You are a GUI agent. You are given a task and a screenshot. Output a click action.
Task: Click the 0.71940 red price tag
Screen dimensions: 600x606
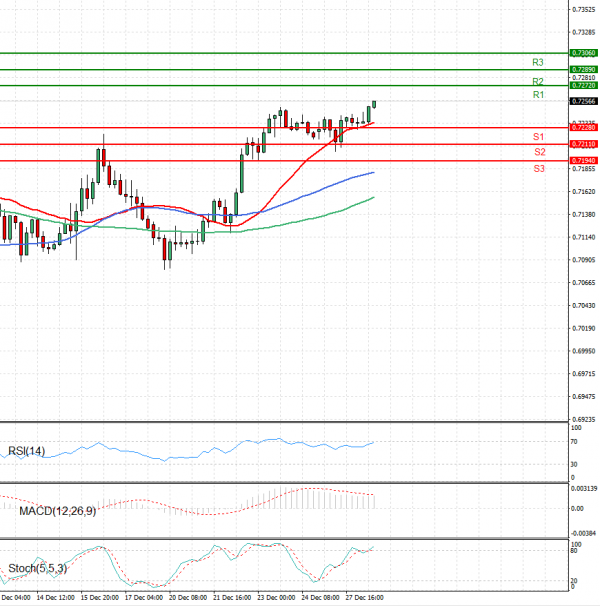(583, 160)
